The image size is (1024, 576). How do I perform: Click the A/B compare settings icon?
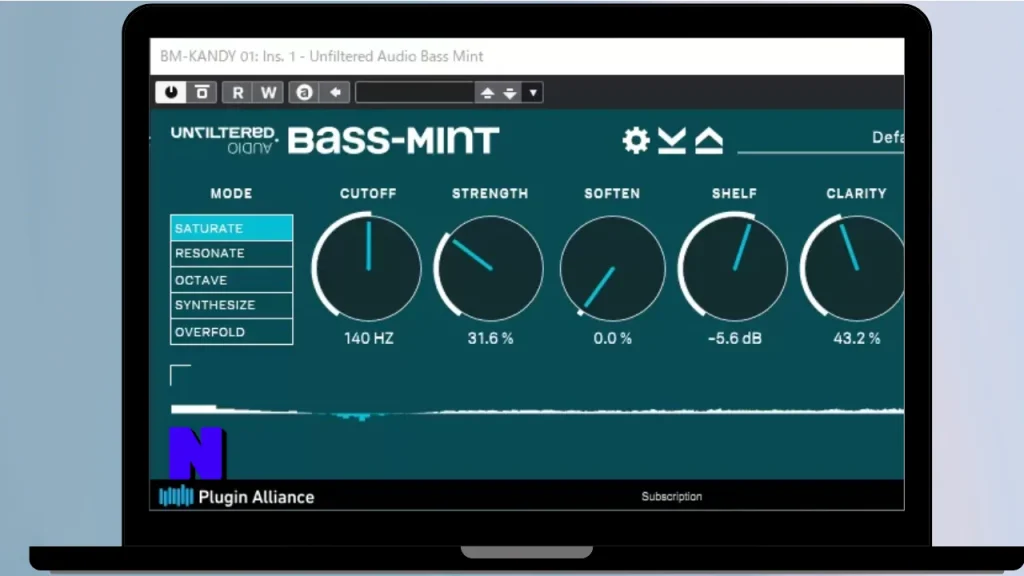tap(202, 92)
